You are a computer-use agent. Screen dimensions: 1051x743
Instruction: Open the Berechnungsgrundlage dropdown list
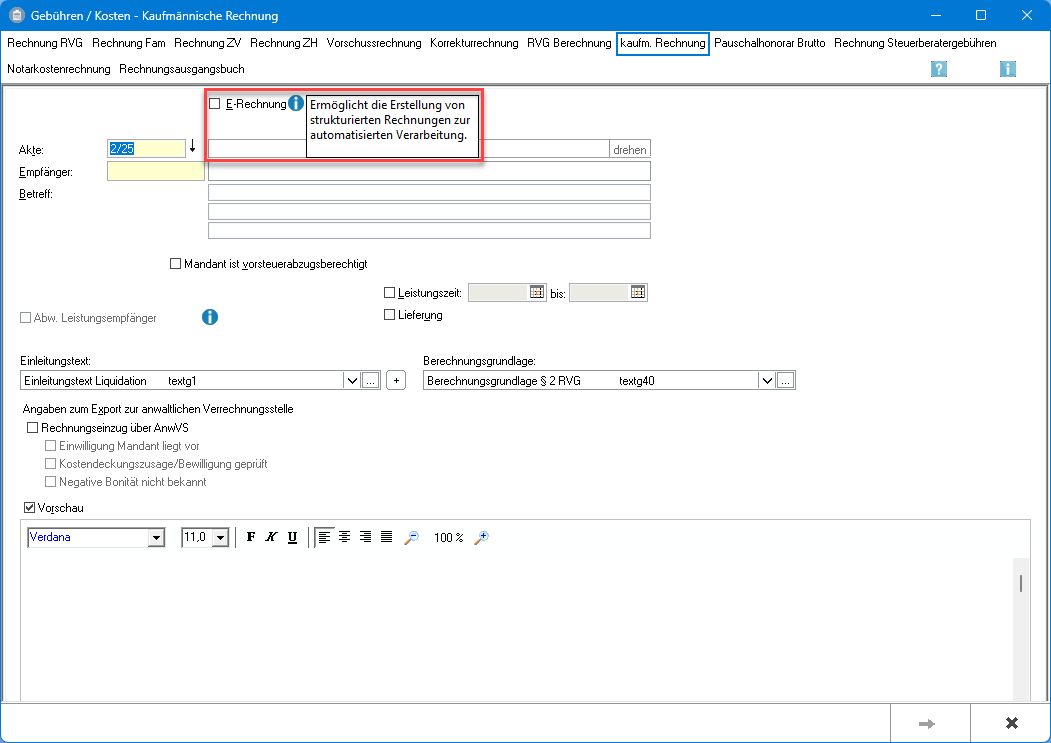pyautogui.click(x=767, y=380)
